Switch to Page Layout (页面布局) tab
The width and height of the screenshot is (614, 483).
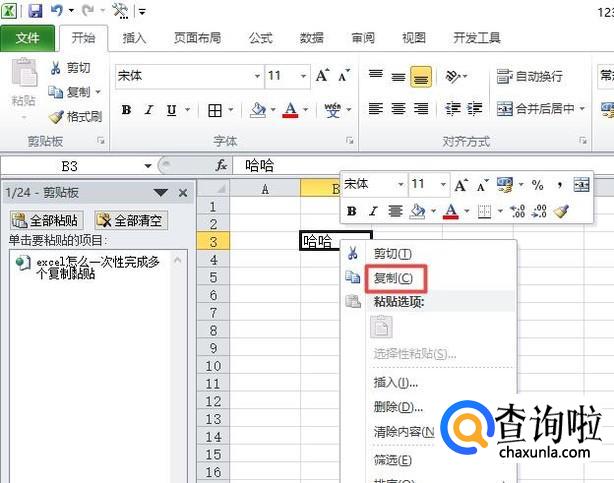point(197,38)
